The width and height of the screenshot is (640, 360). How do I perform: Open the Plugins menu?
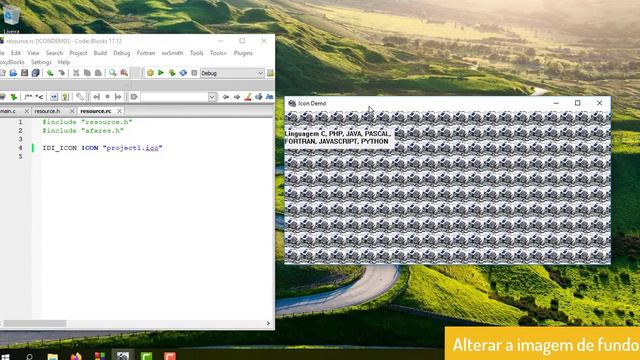243,53
